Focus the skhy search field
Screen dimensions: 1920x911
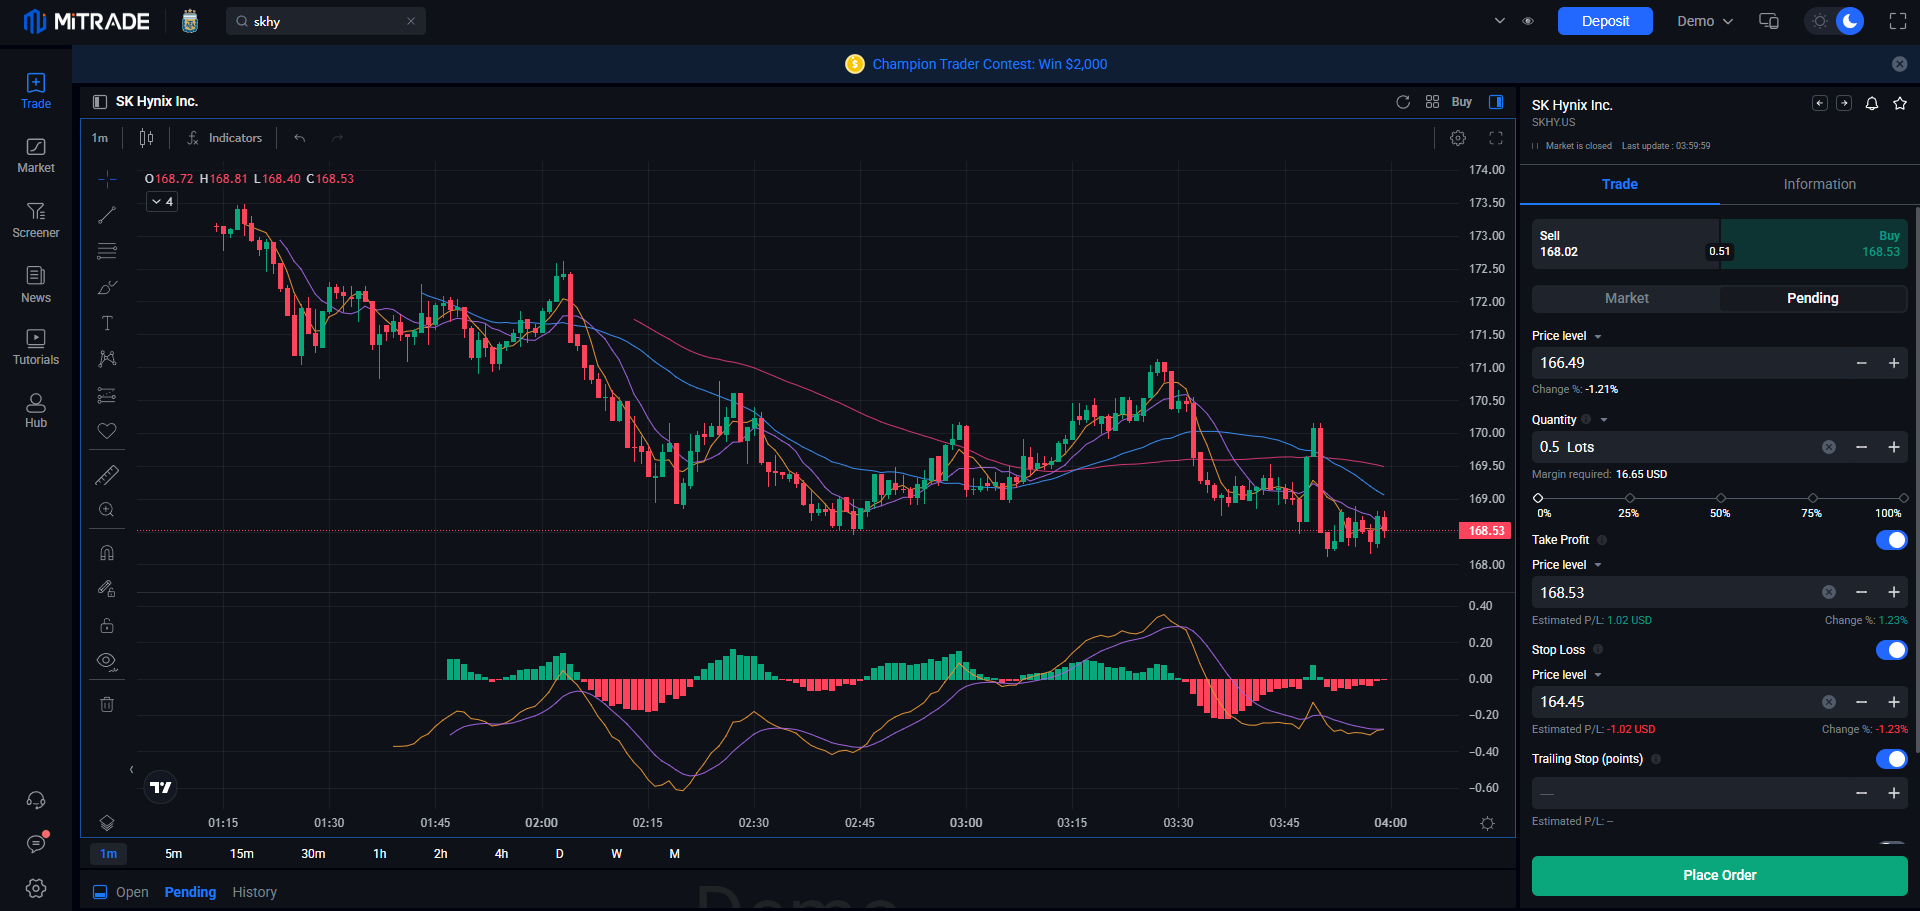pyautogui.click(x=326, y=21)
